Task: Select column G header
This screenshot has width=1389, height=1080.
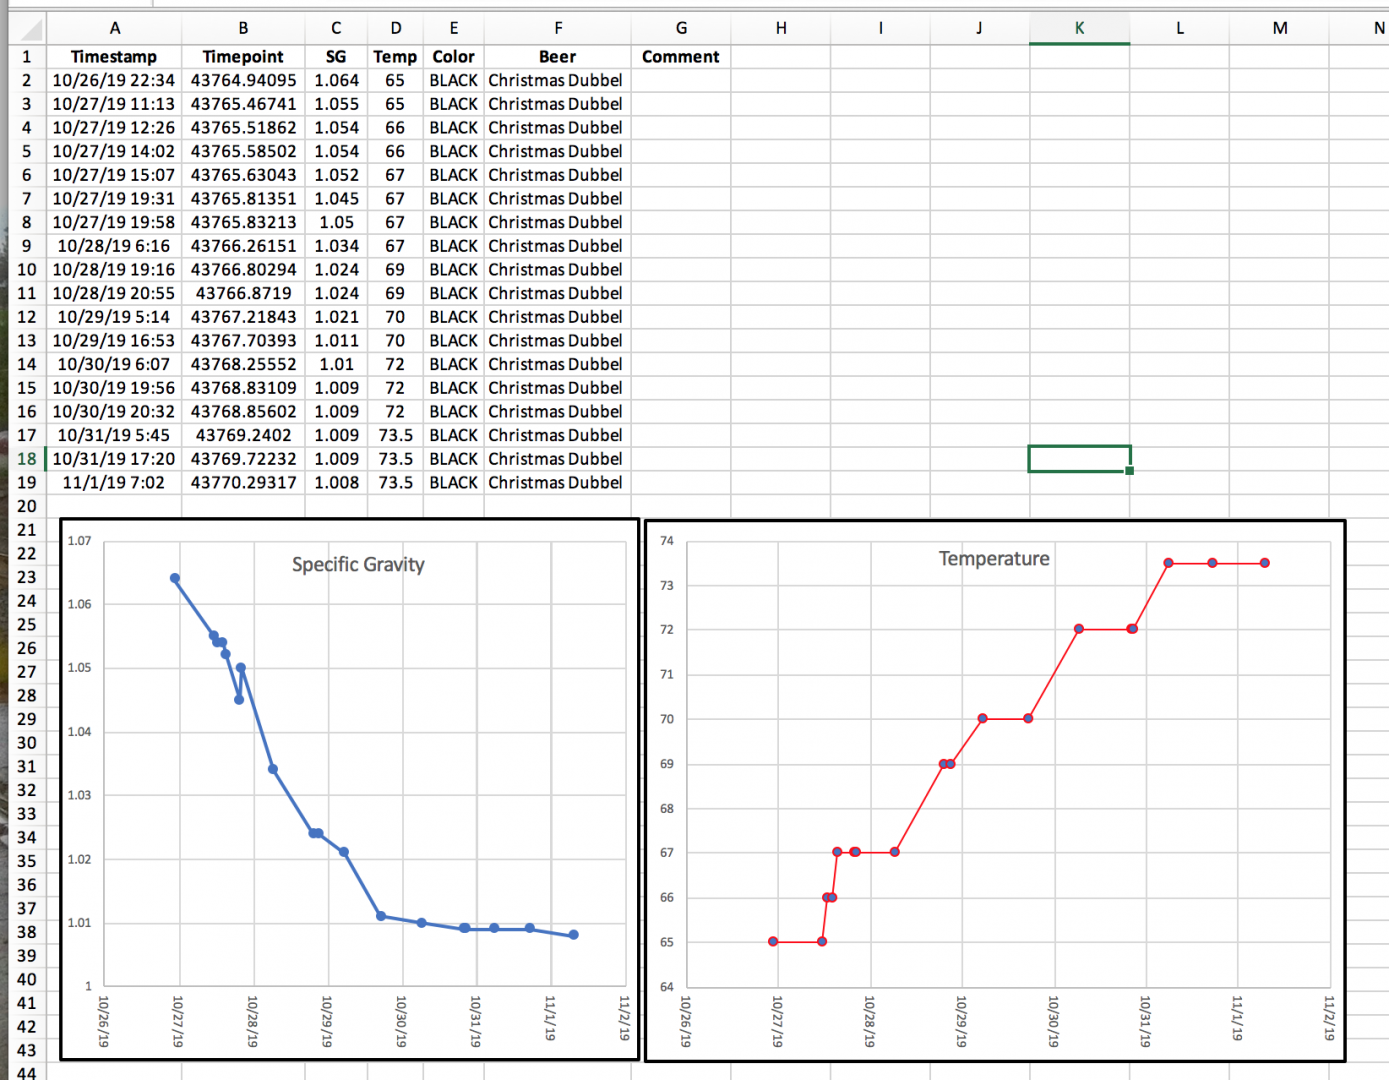Action: 681,28
